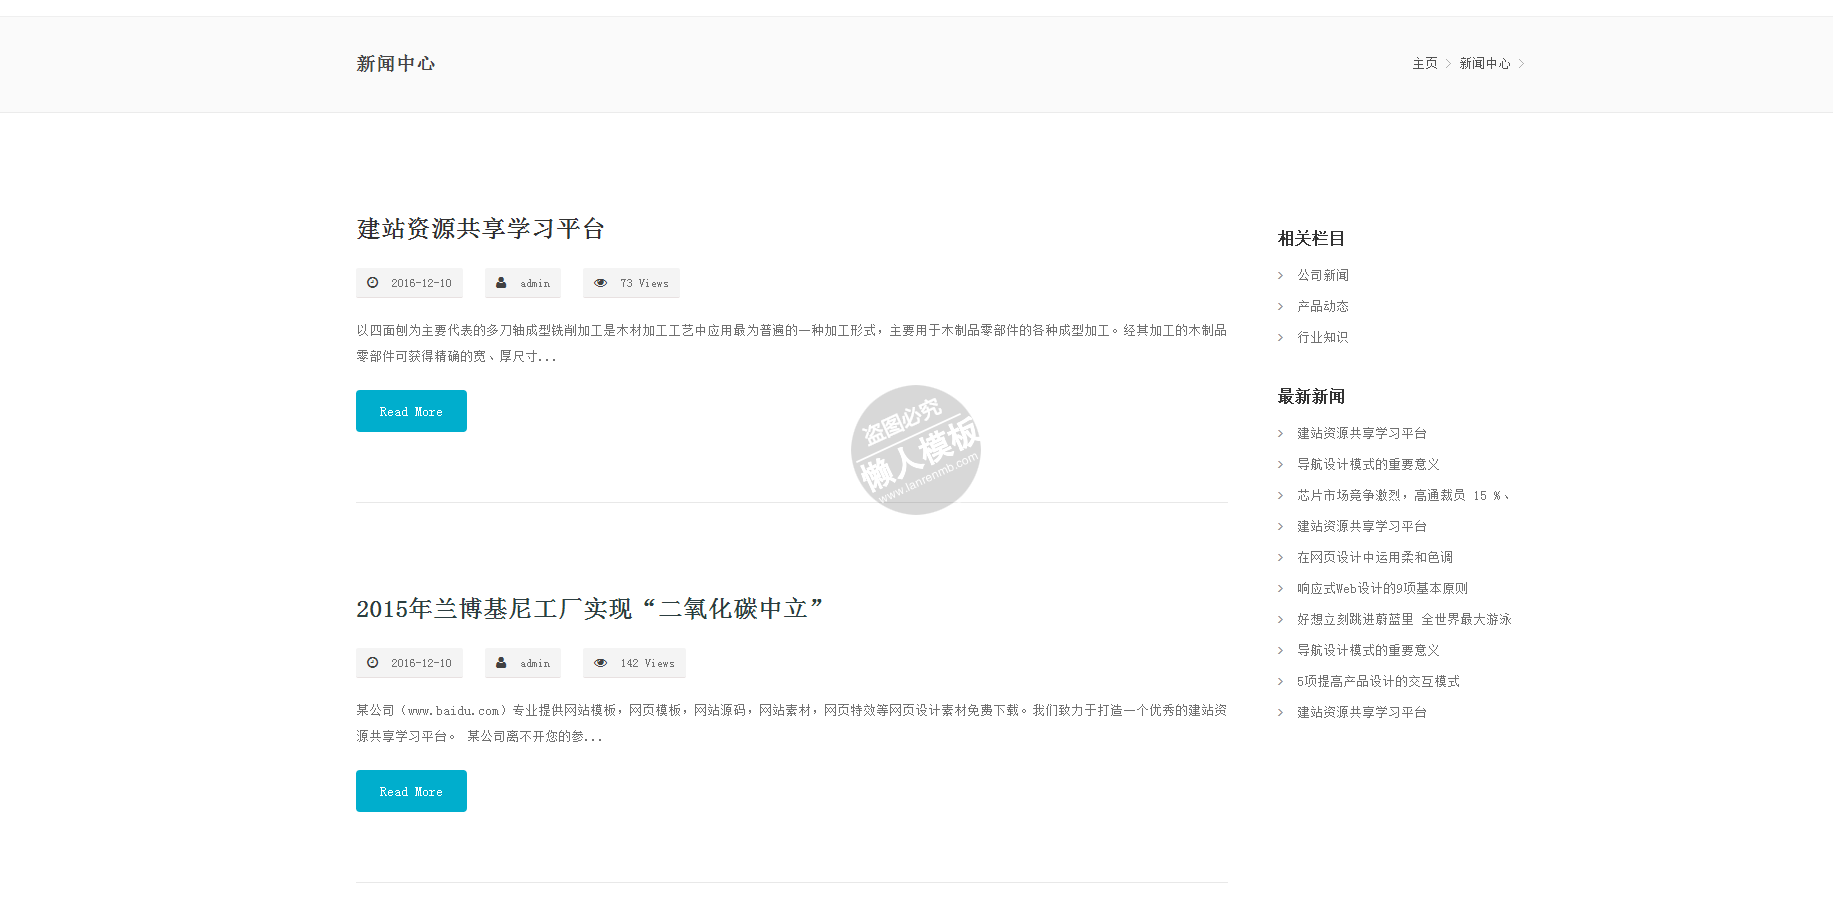Click the clock icon on the first article date
Screen dimensions: 1833x900
[372, 283]
